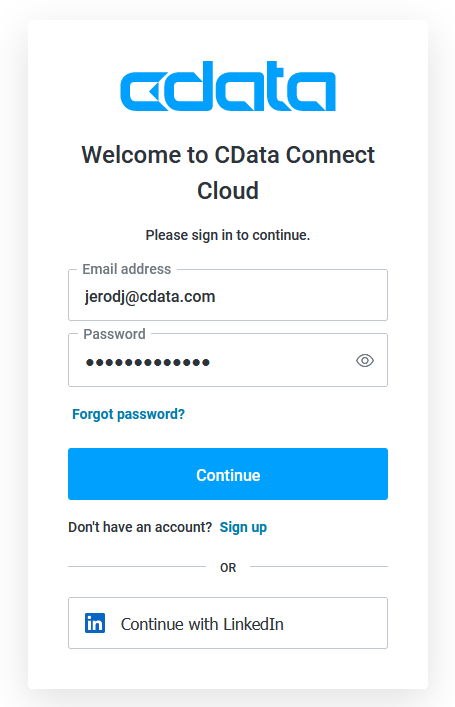Click the LinkedIn logo icon
The image size is (455, 707).
pos(95,623)
